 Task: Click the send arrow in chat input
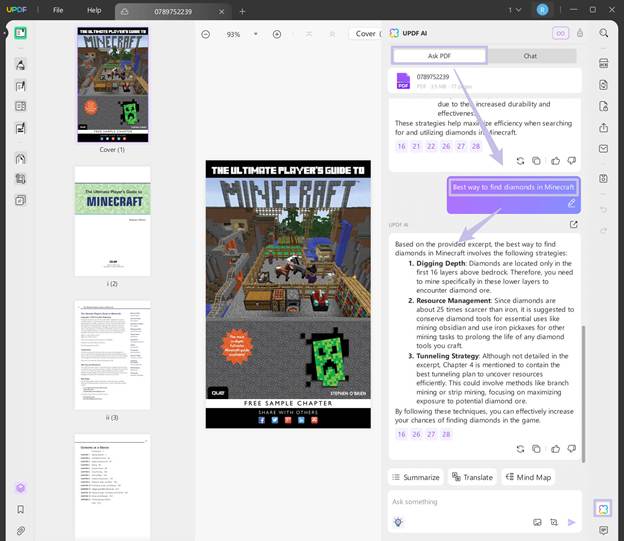[572, 522]
